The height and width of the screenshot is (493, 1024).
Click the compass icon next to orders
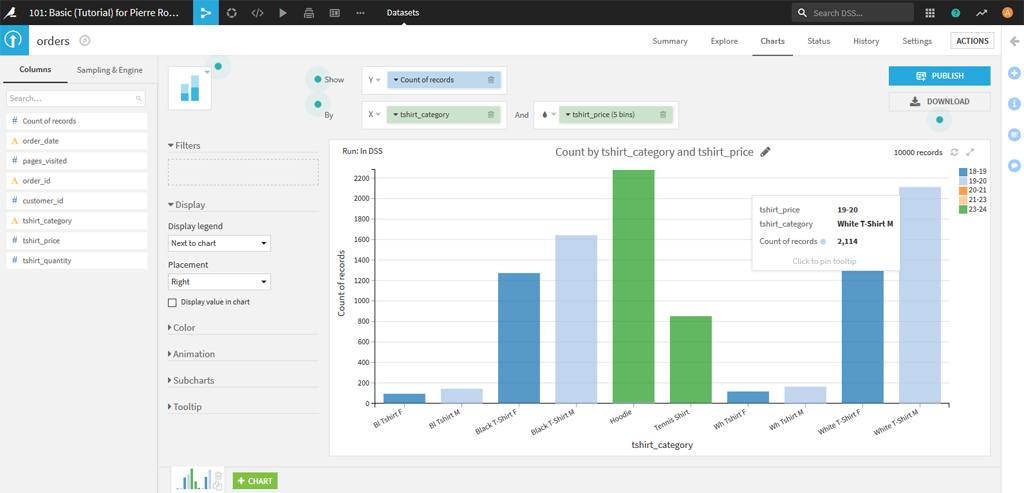[84, 40]
